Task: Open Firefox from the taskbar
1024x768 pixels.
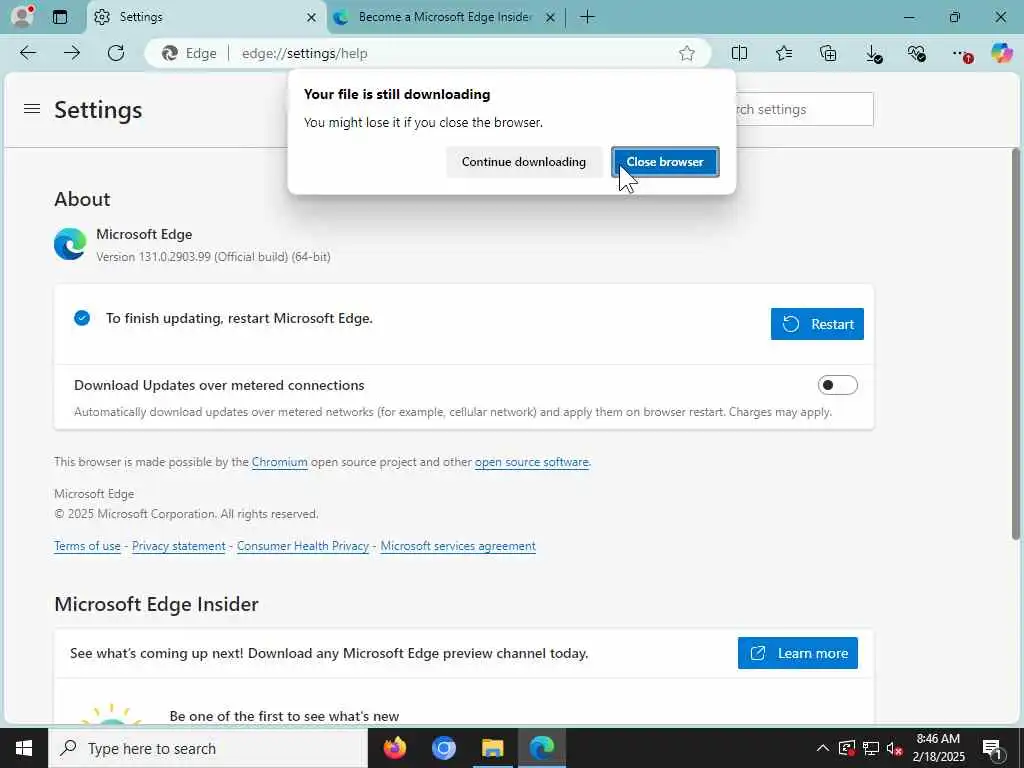Action: click(x=394, y=748)
